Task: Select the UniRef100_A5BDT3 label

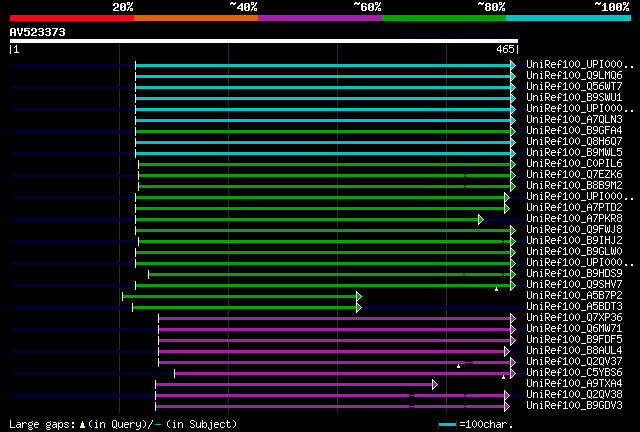Action: coord(574,307)
